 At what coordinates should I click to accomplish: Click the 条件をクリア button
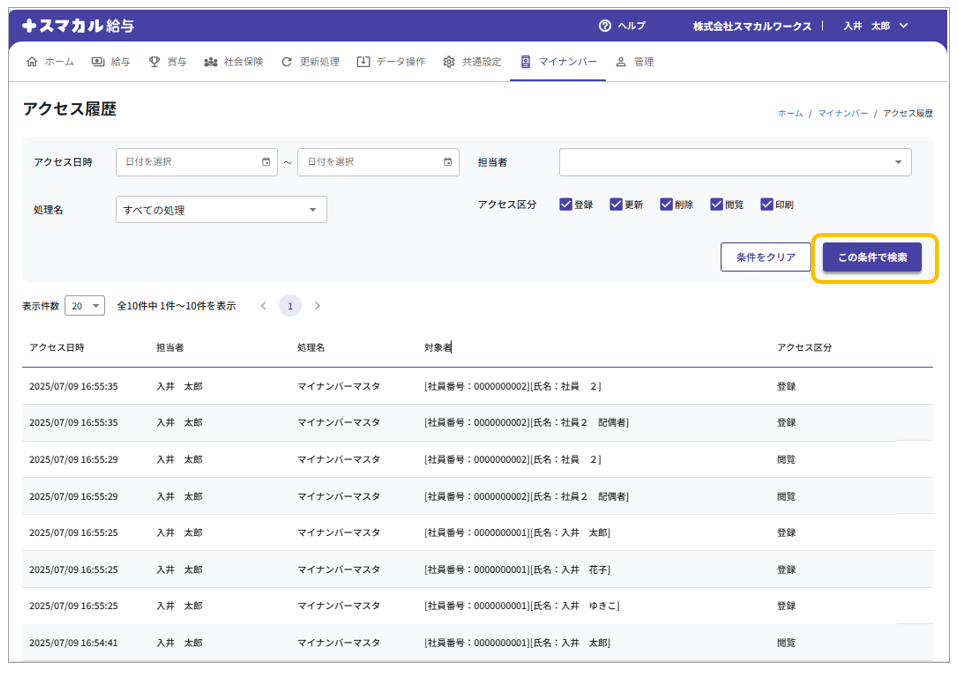tap(765, 257)
